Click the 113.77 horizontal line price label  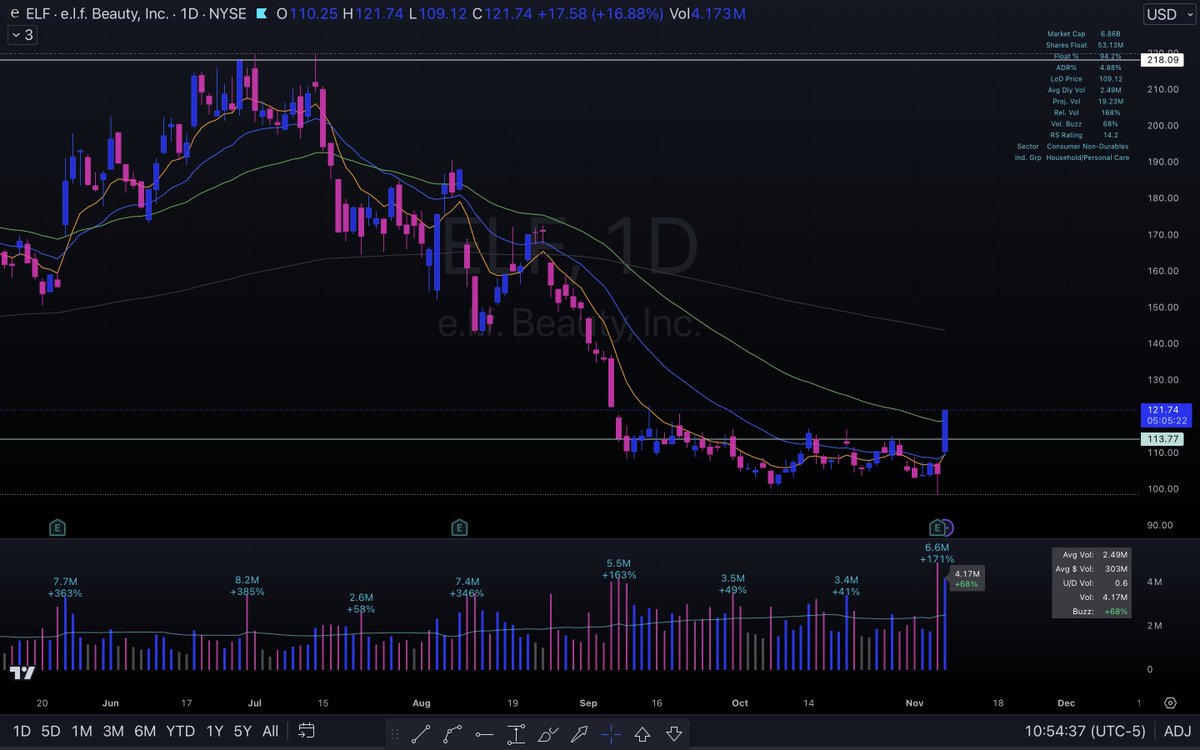1164,439
